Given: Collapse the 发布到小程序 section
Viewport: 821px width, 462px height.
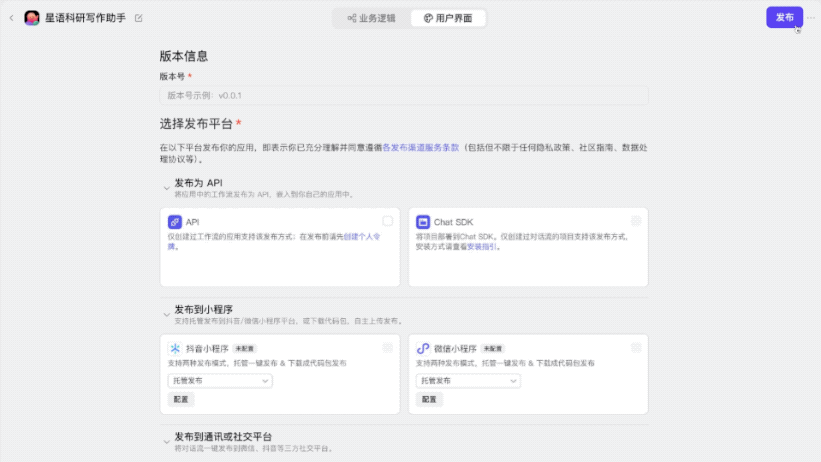Looking at the screenshot, I should tap(166, 313).
